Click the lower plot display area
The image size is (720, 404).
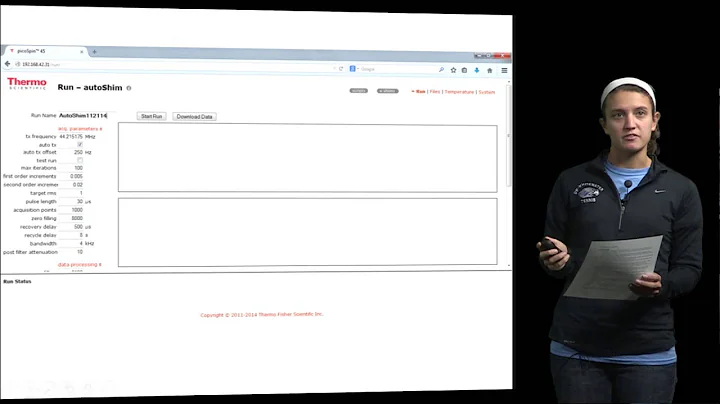pos(308,232)
